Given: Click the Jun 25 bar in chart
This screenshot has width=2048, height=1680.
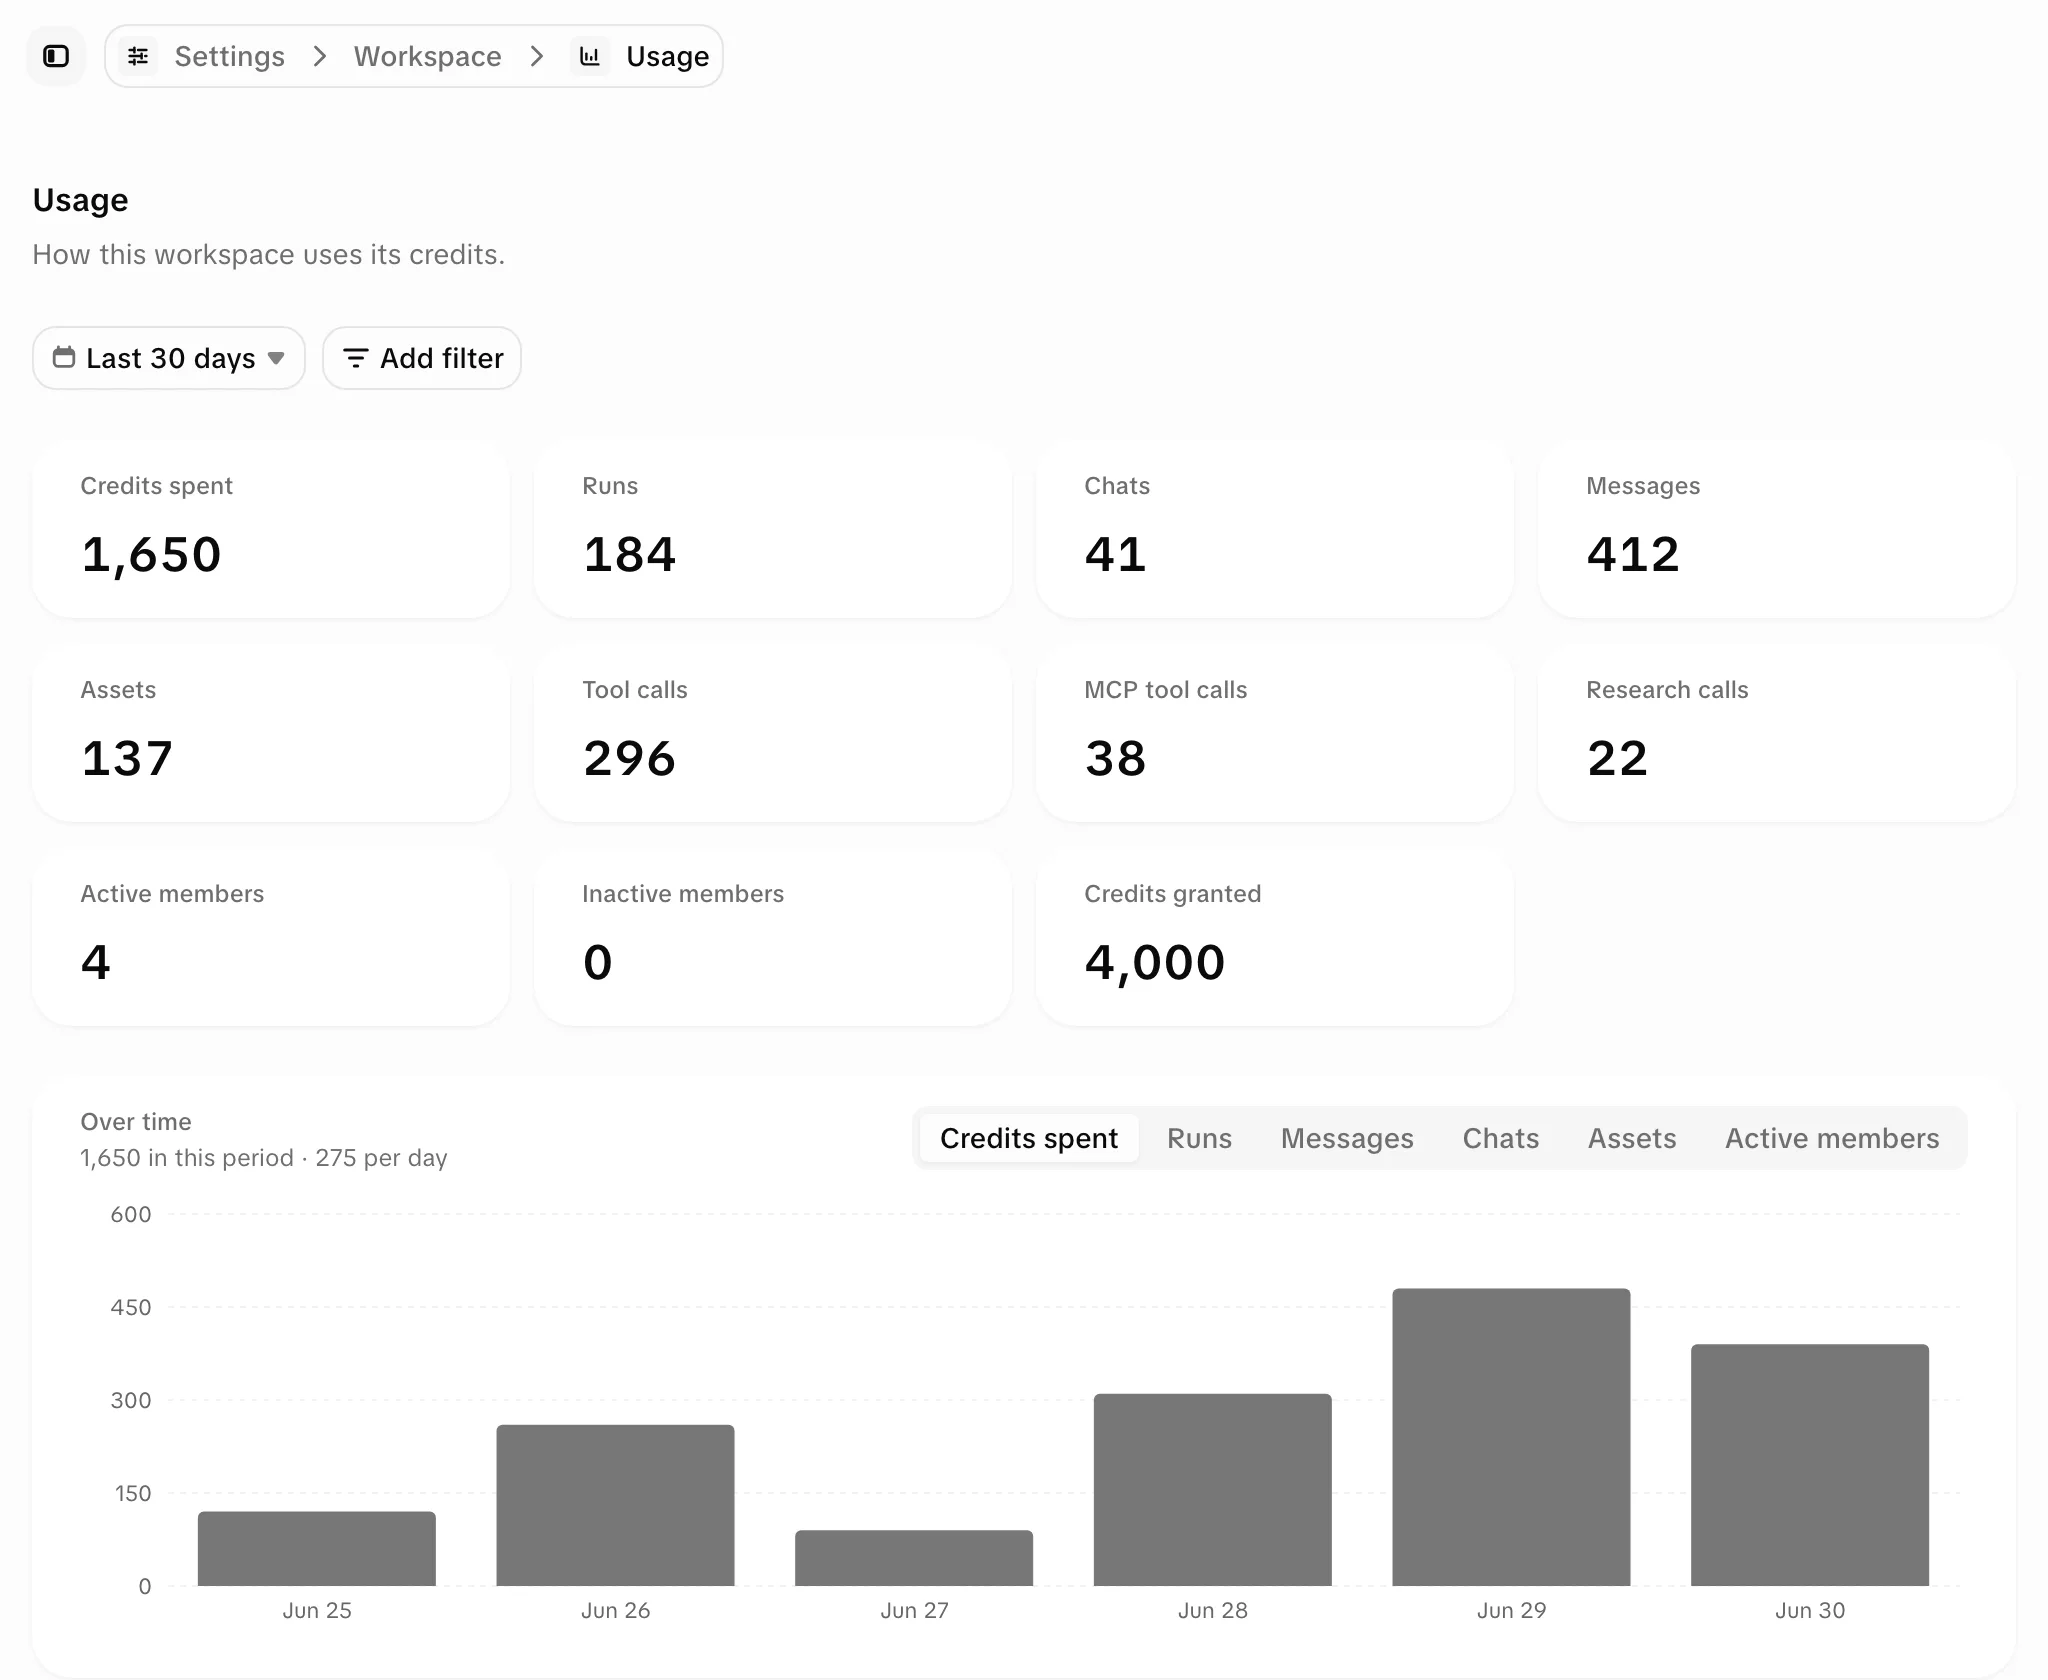Looking at the screenshot, I should click(x=317, y=1548).
